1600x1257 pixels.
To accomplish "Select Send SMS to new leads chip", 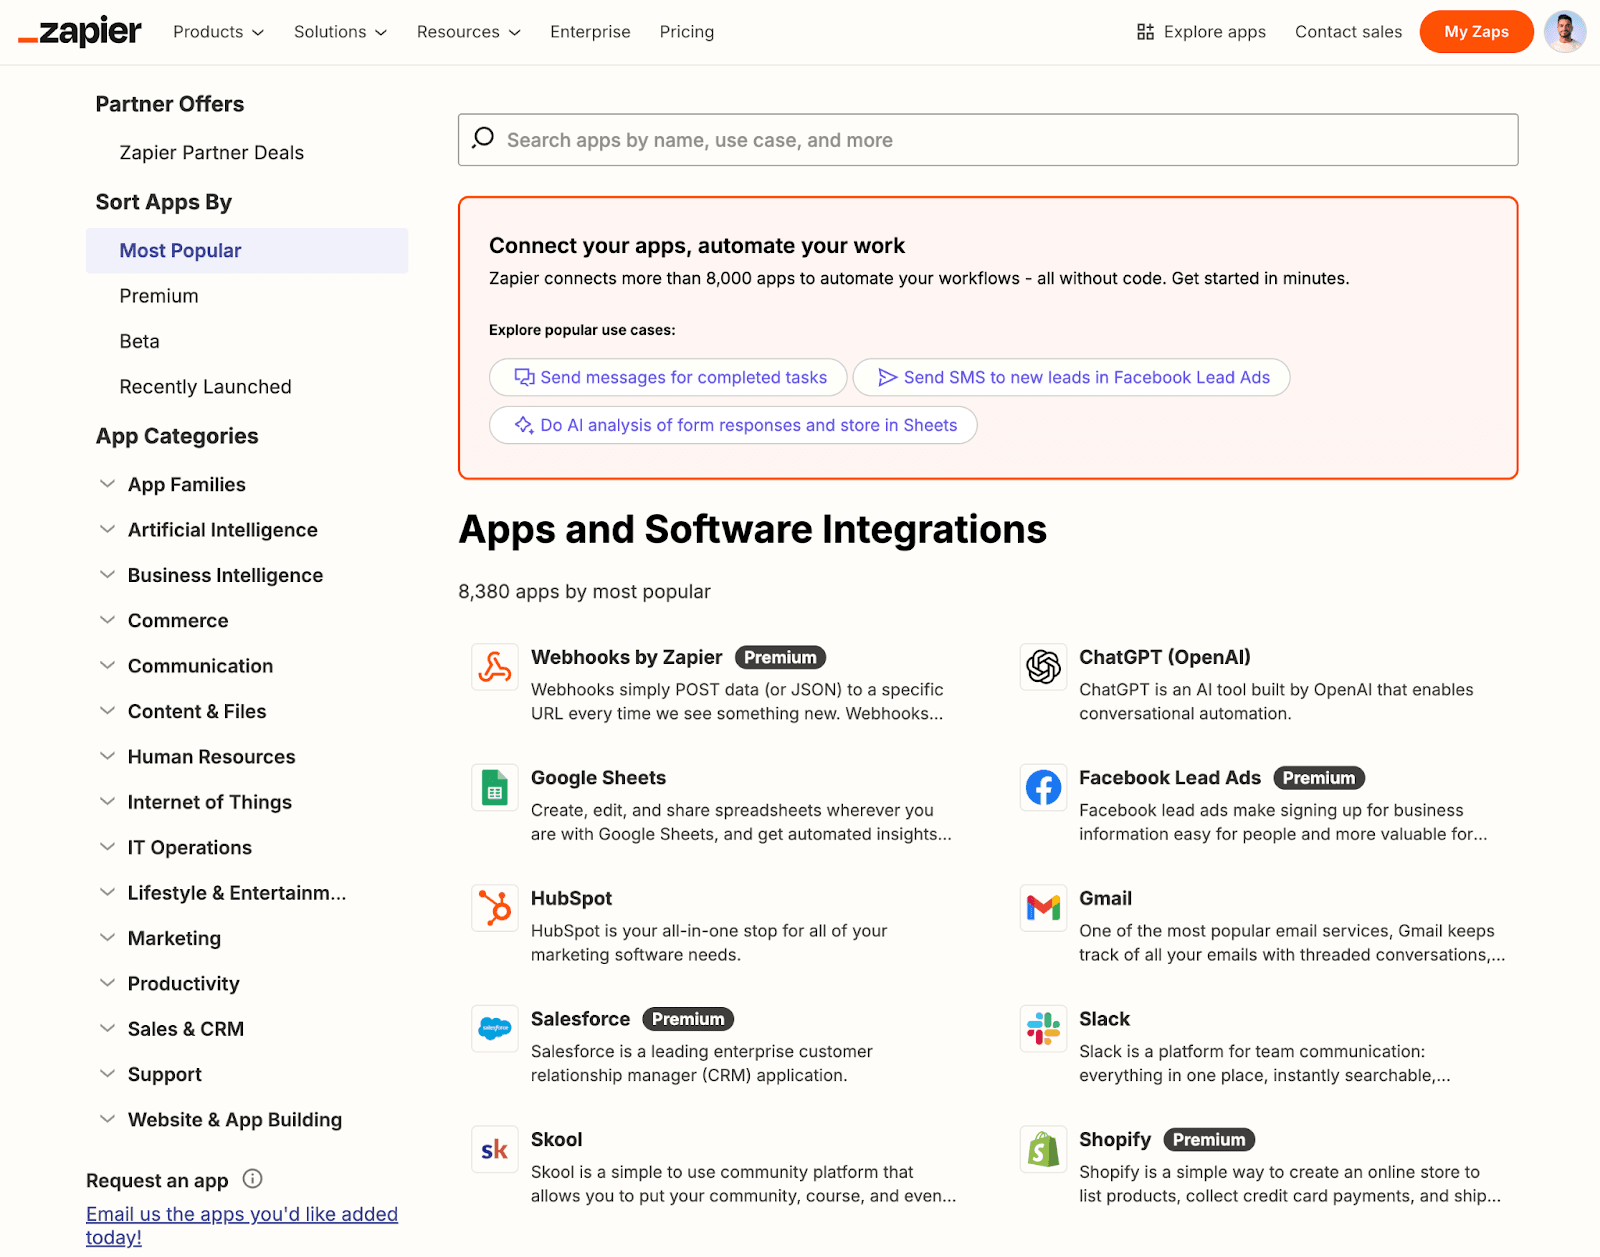I will [x=1071, y=377].
